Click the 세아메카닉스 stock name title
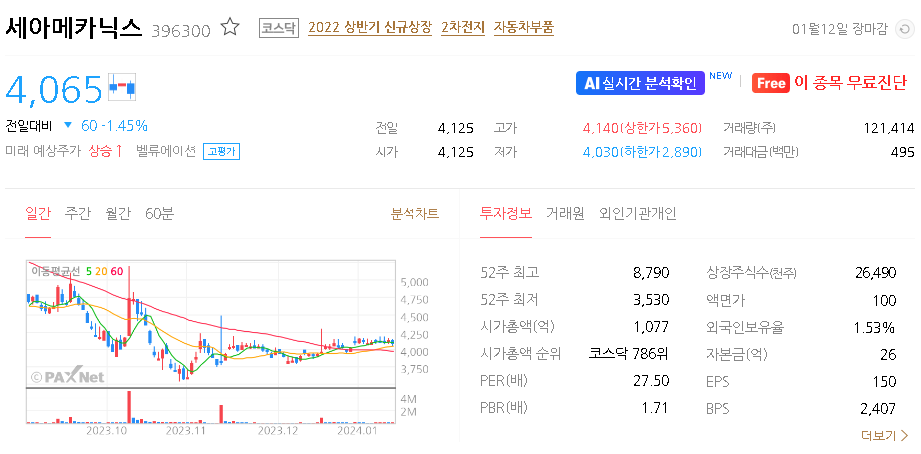Viewport: 921px width, 454px height. 74,28
